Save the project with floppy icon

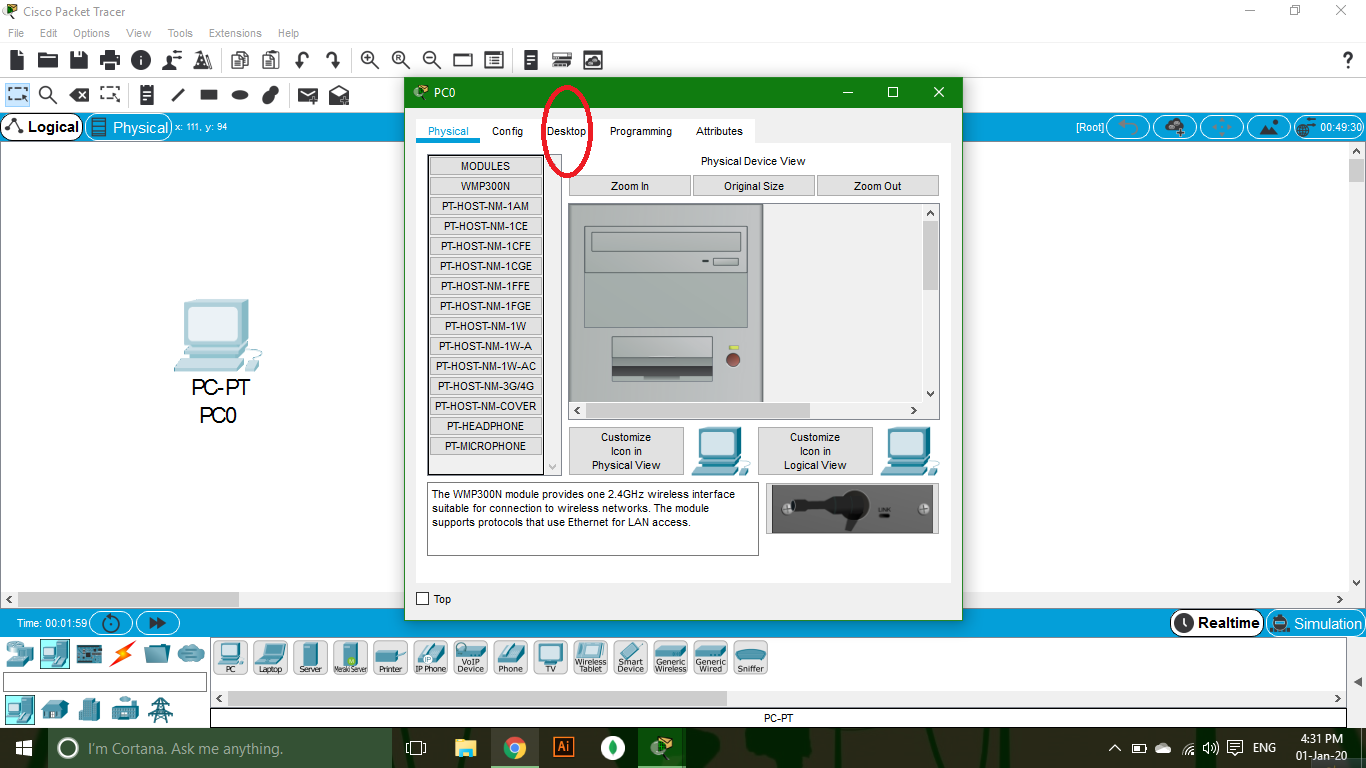point(78,60)
